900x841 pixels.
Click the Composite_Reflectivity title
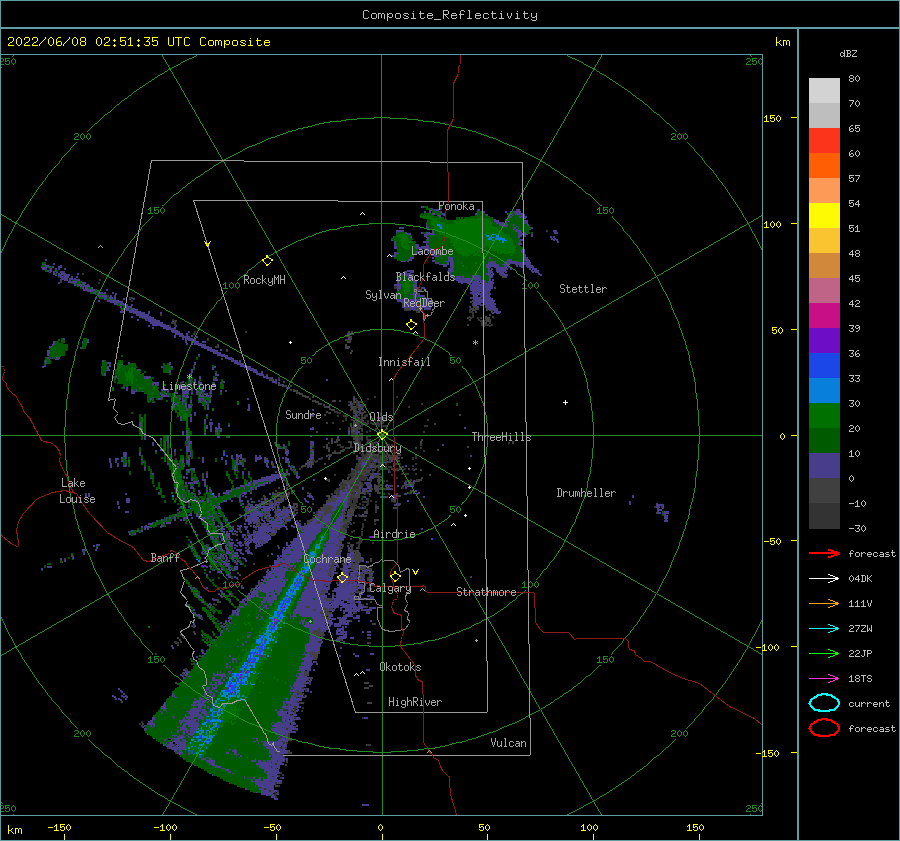pyautogui.click(x=449, y=15)
